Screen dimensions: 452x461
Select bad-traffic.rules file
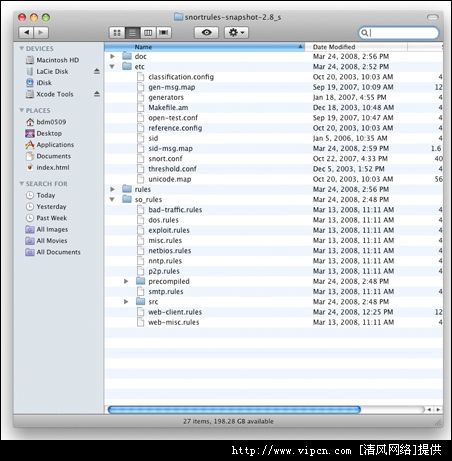tap(175, 210)
